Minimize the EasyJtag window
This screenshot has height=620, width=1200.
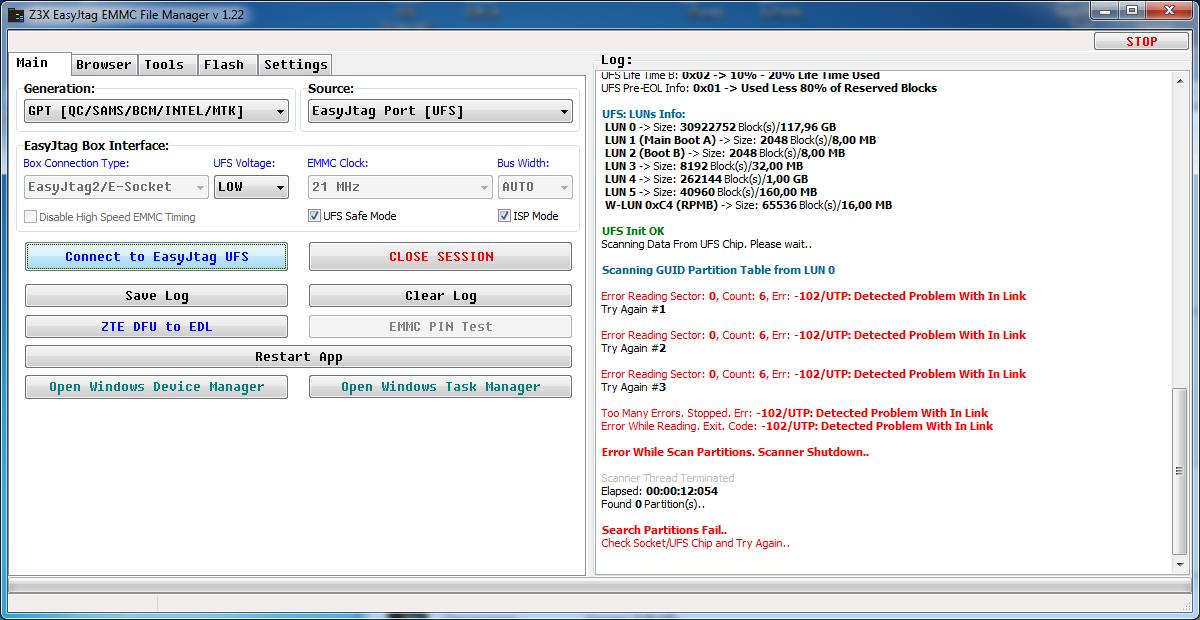pyautogui.click(x=1104, y=11)
